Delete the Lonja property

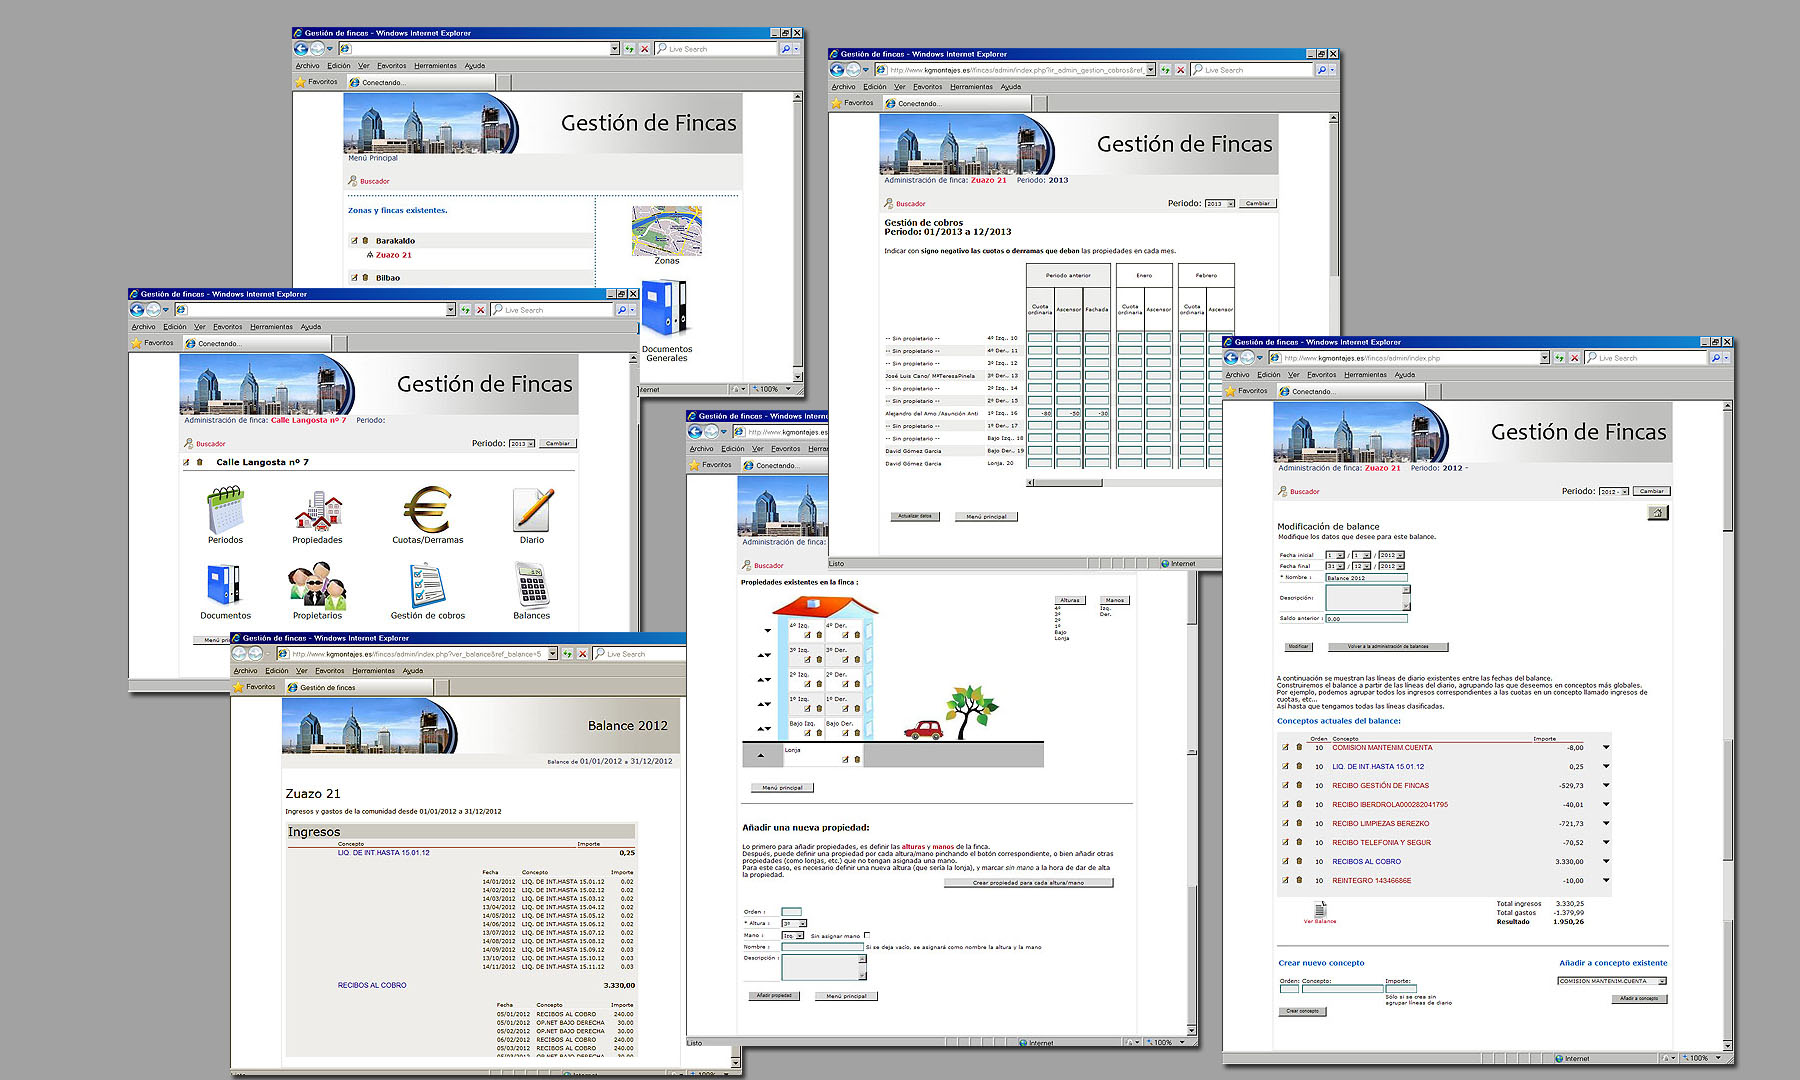click(857, 759)
